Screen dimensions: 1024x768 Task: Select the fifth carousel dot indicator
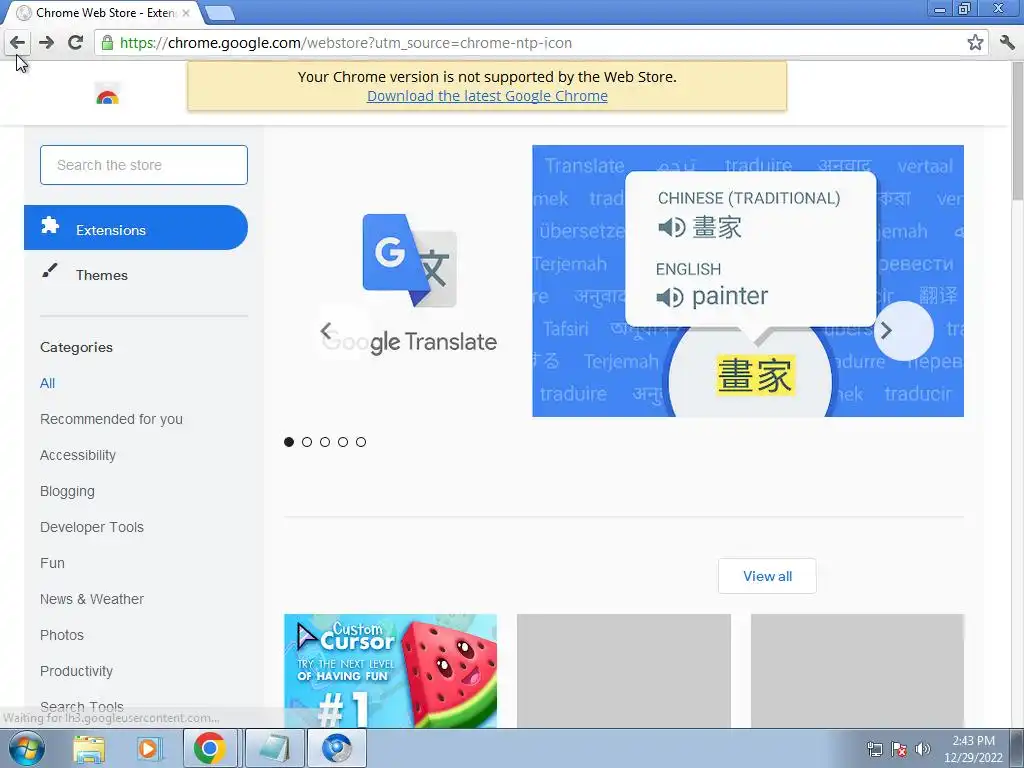[x=360, y=442]
